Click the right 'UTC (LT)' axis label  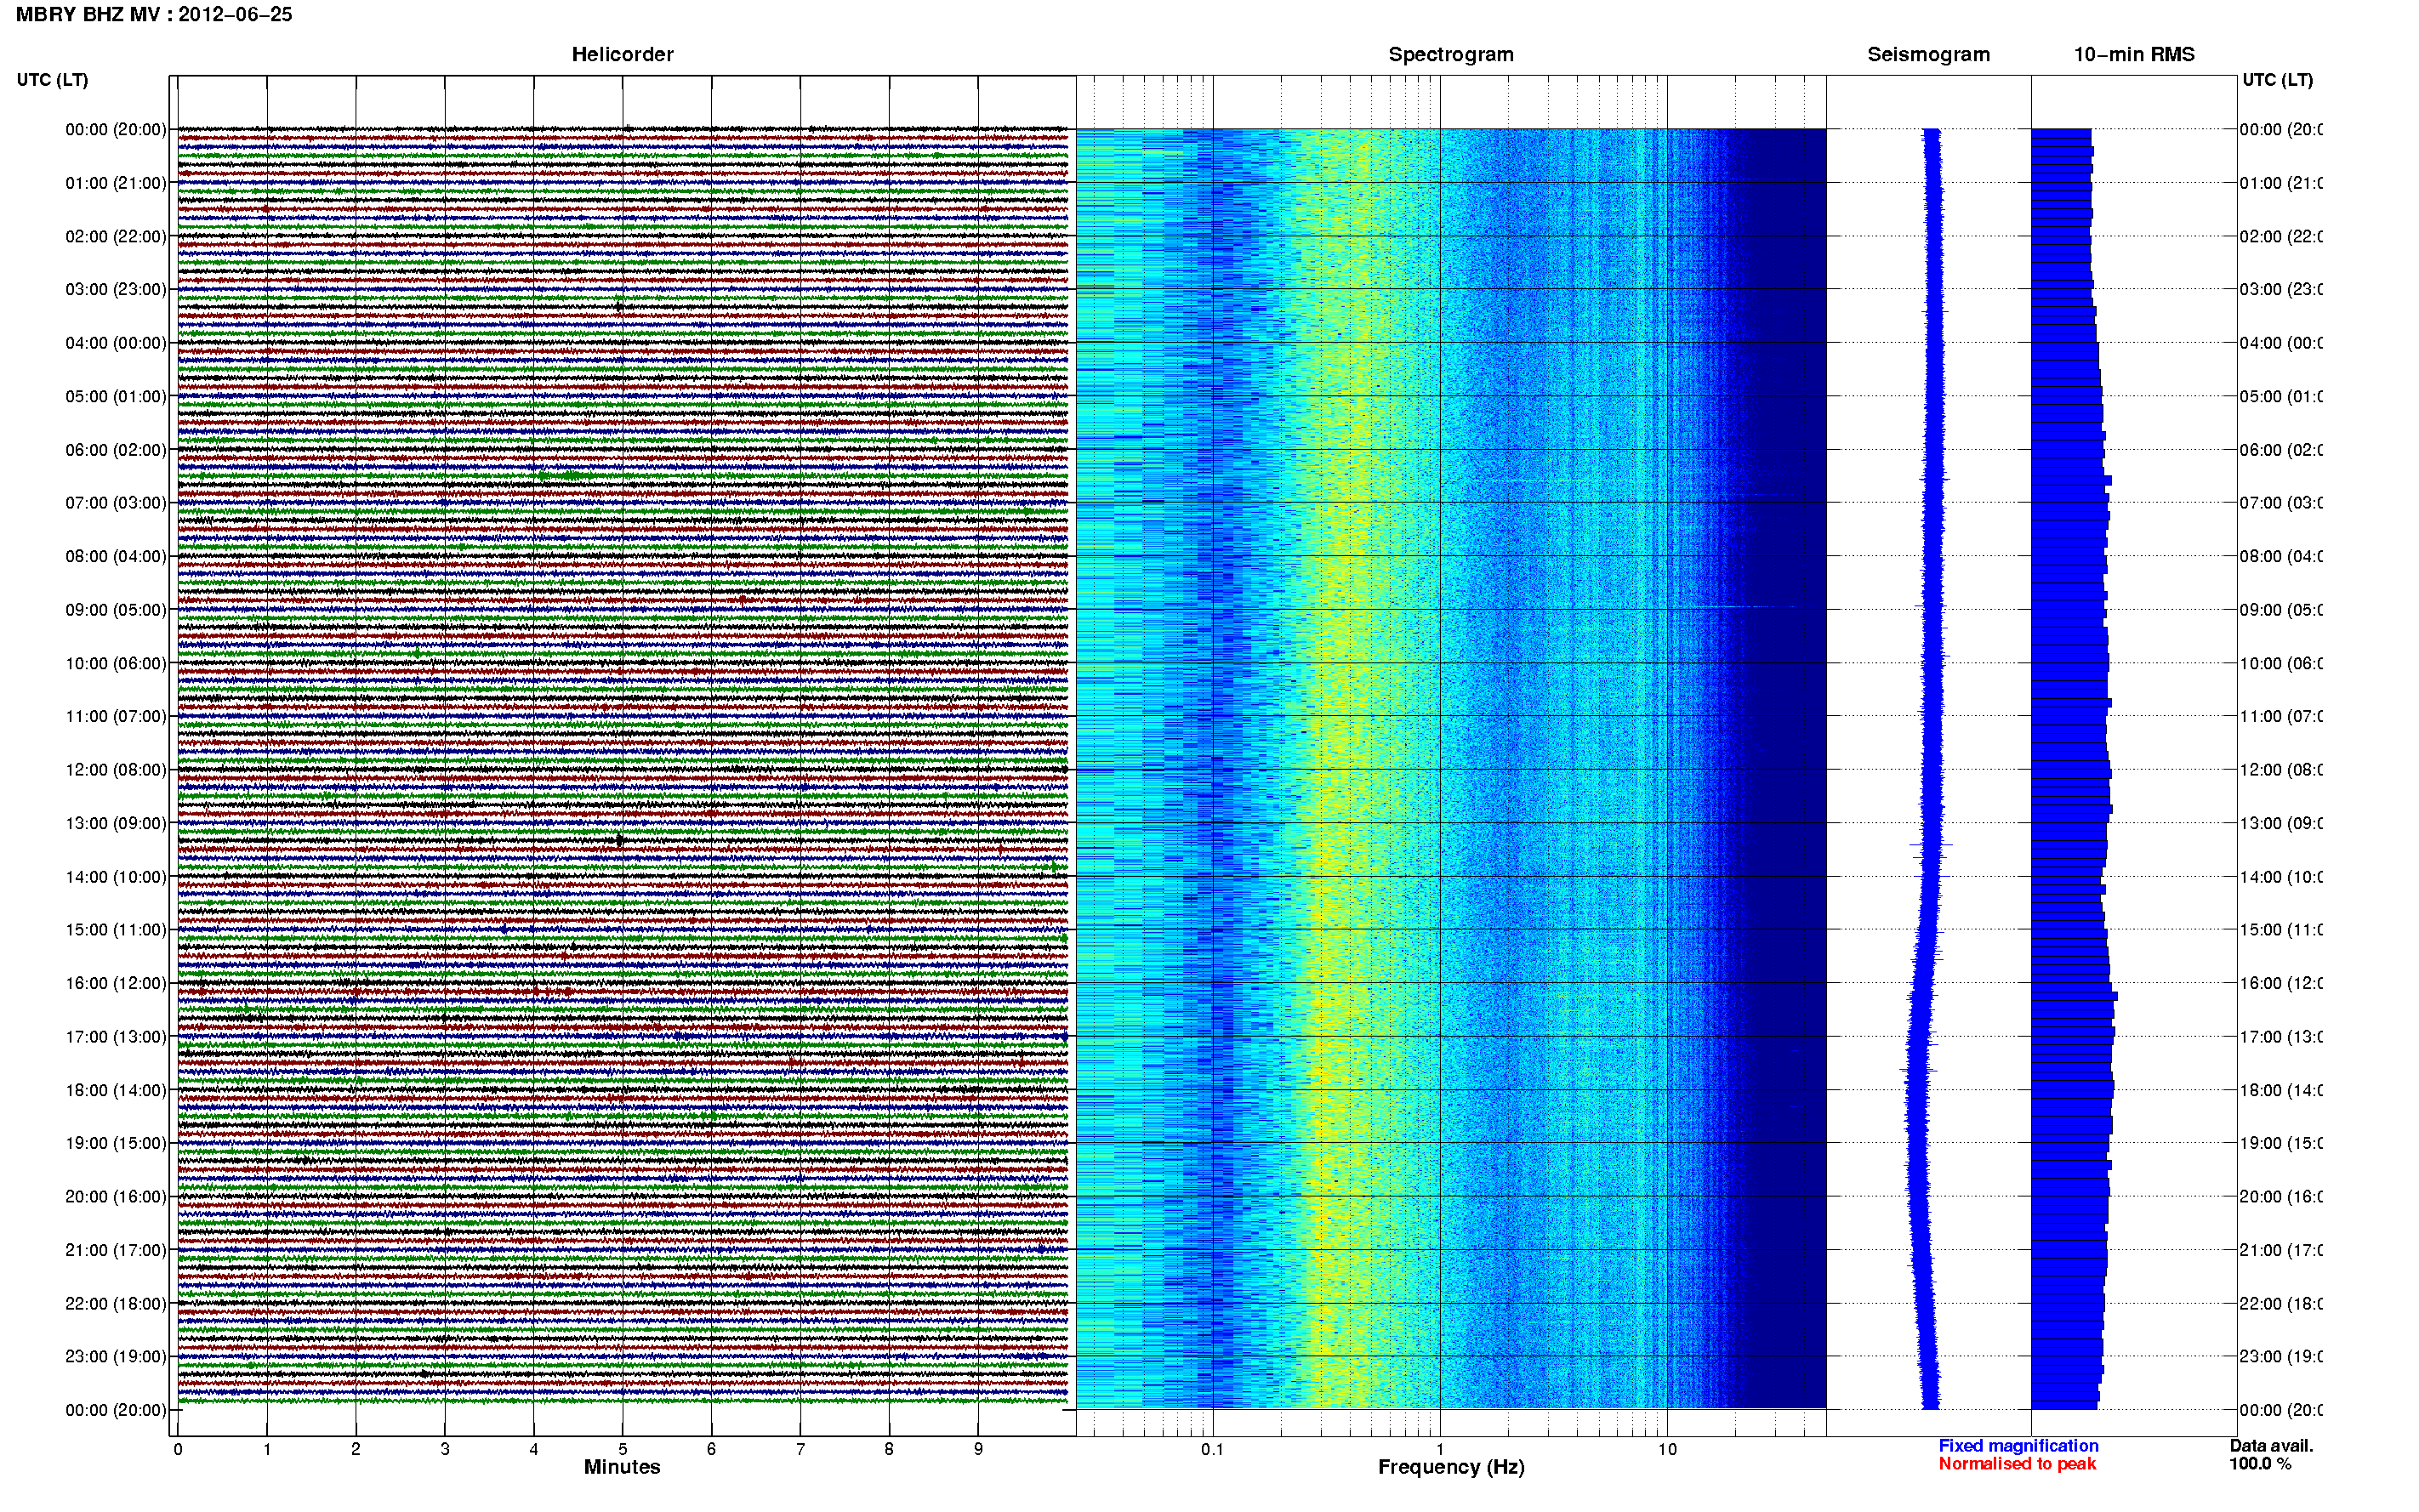tap(2277, 79)
